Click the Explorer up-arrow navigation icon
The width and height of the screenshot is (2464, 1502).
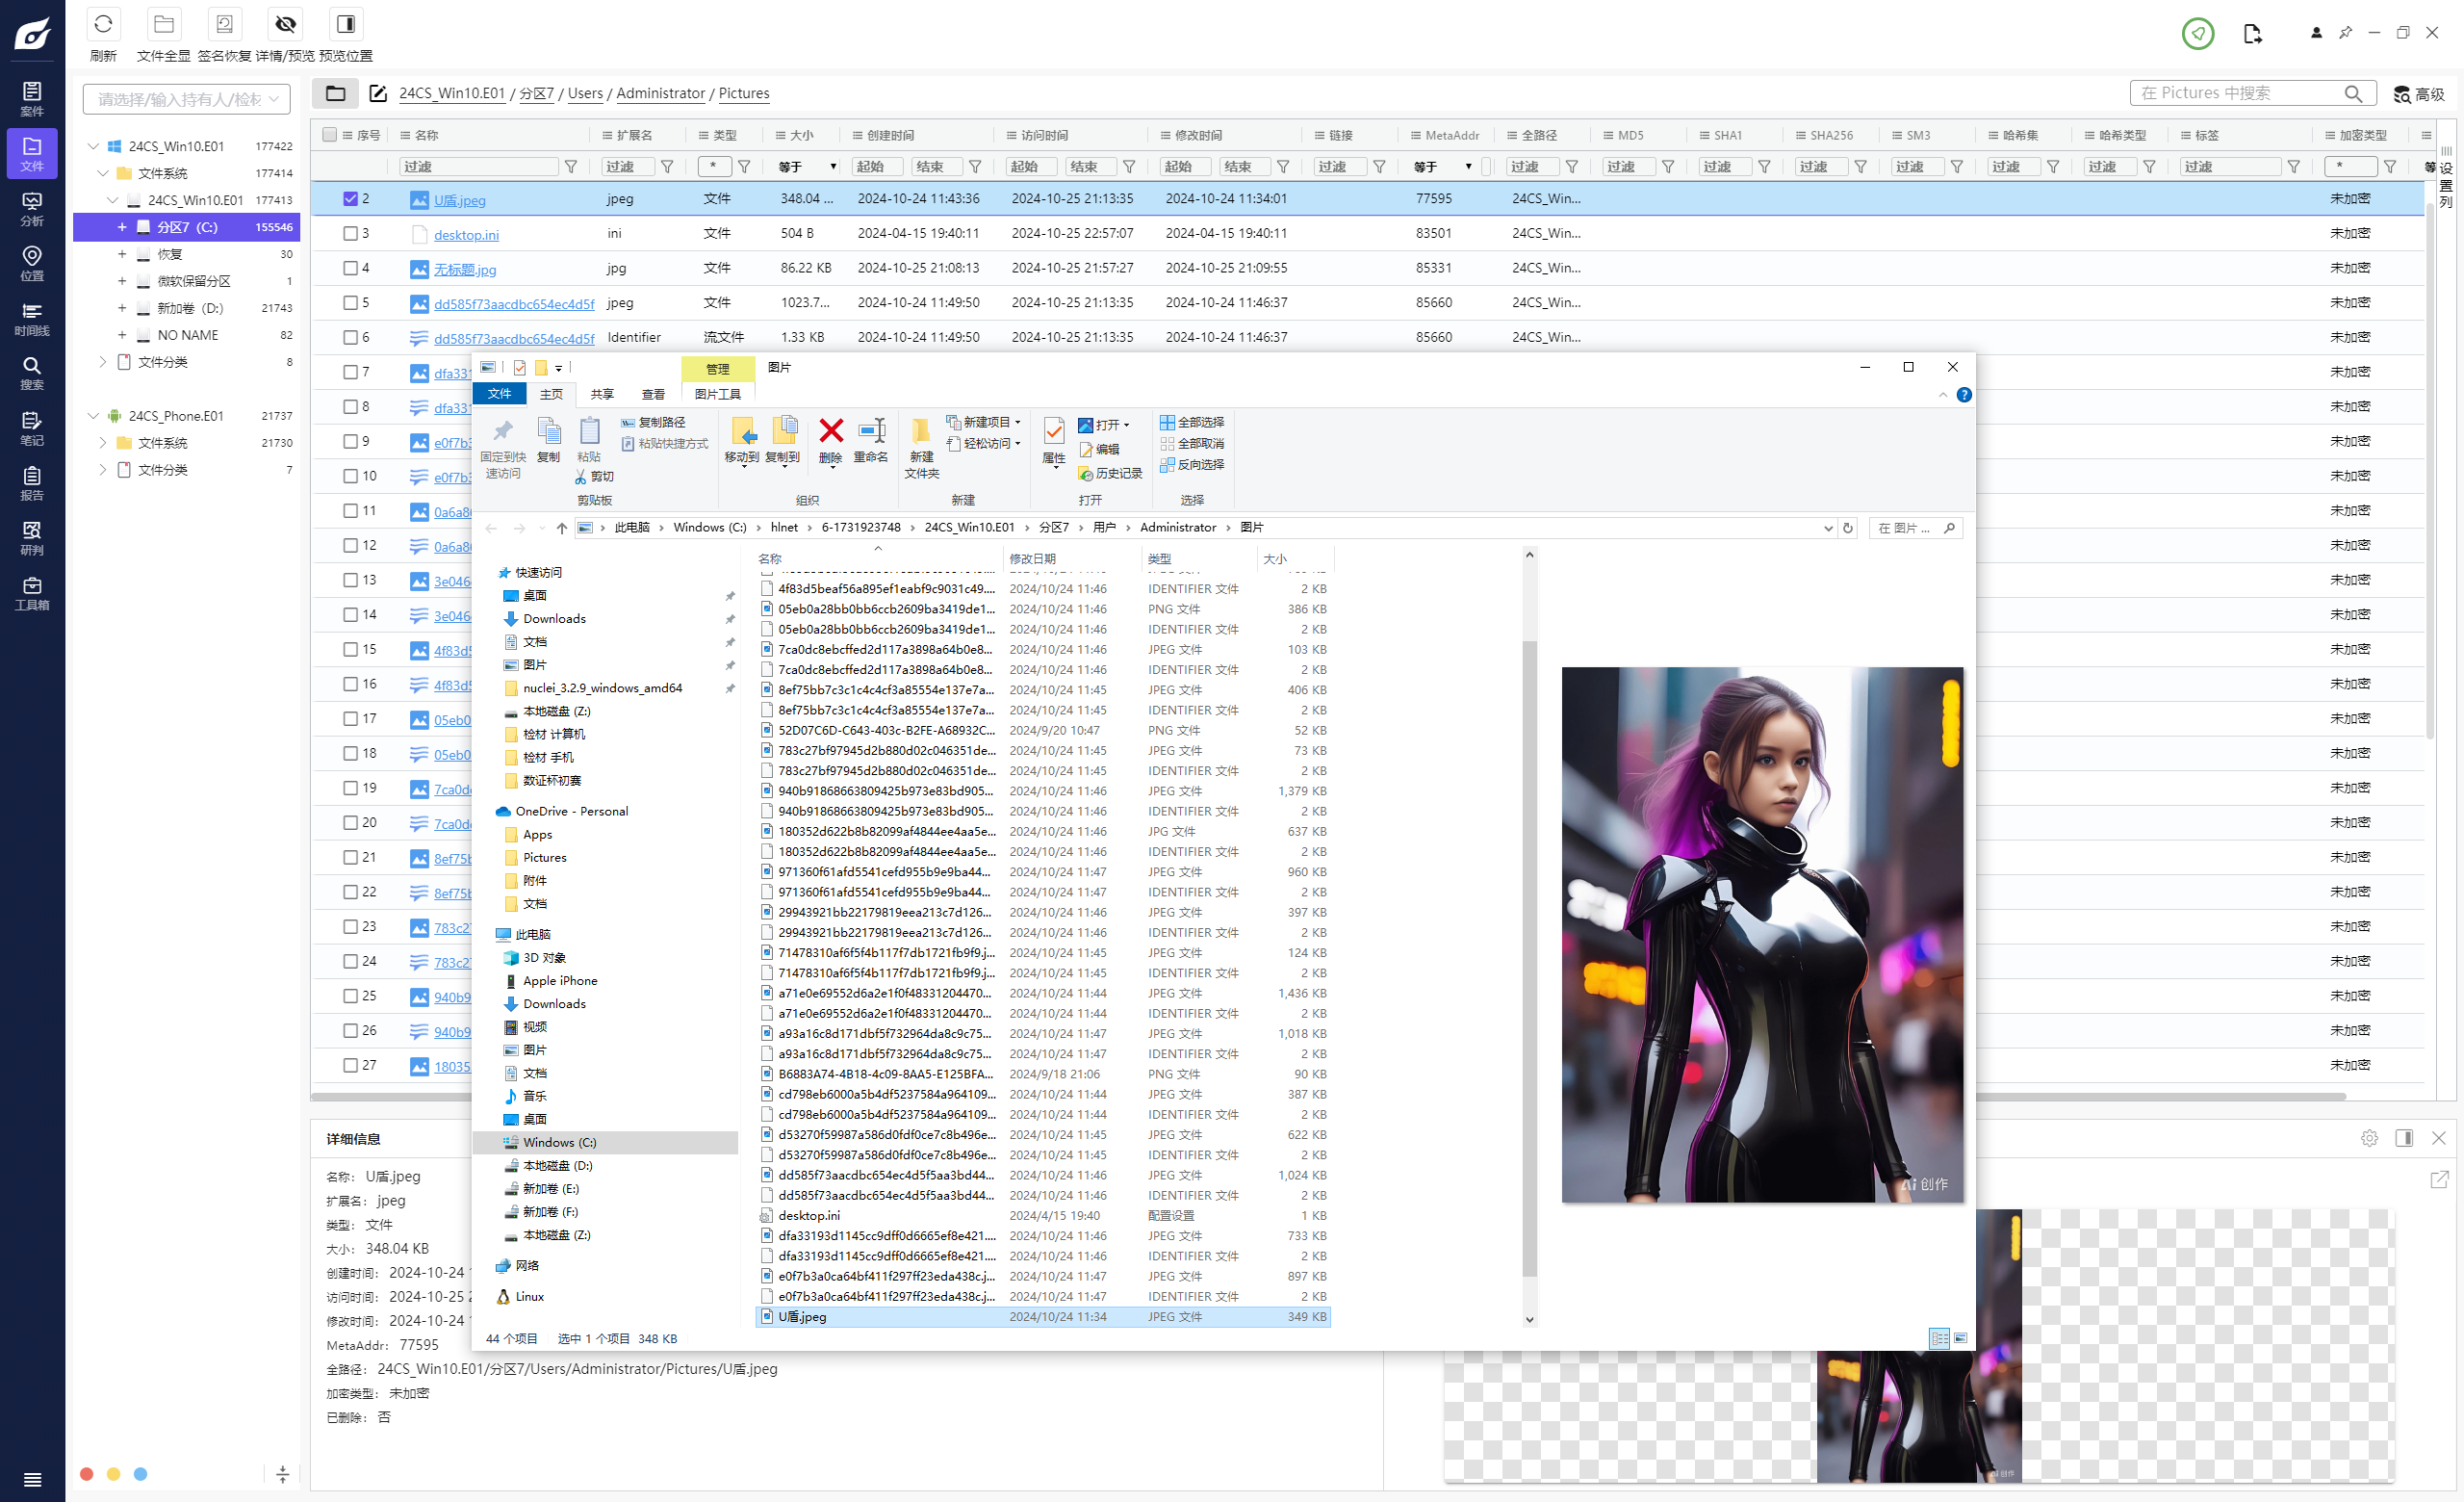click(x=562, y=528)
